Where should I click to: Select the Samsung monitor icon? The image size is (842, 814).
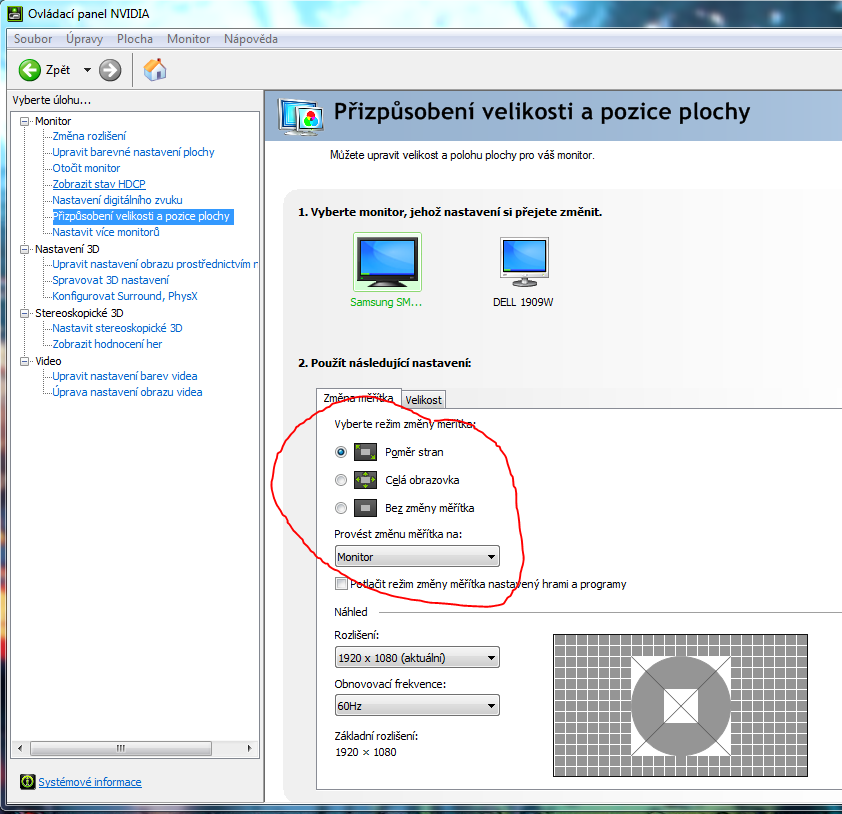(x=387, y=262)
